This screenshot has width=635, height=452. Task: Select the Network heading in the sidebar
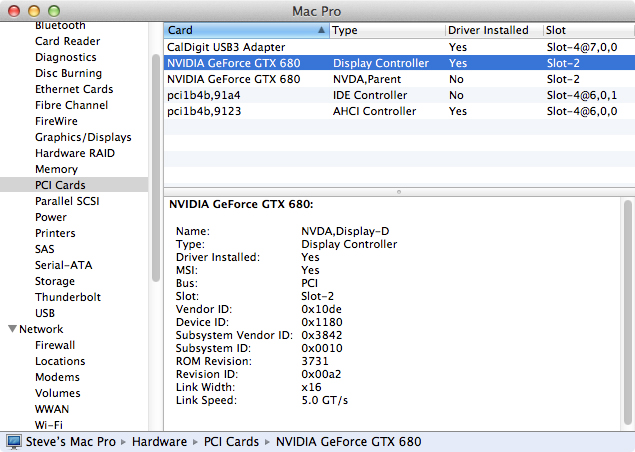click(41, 329)
